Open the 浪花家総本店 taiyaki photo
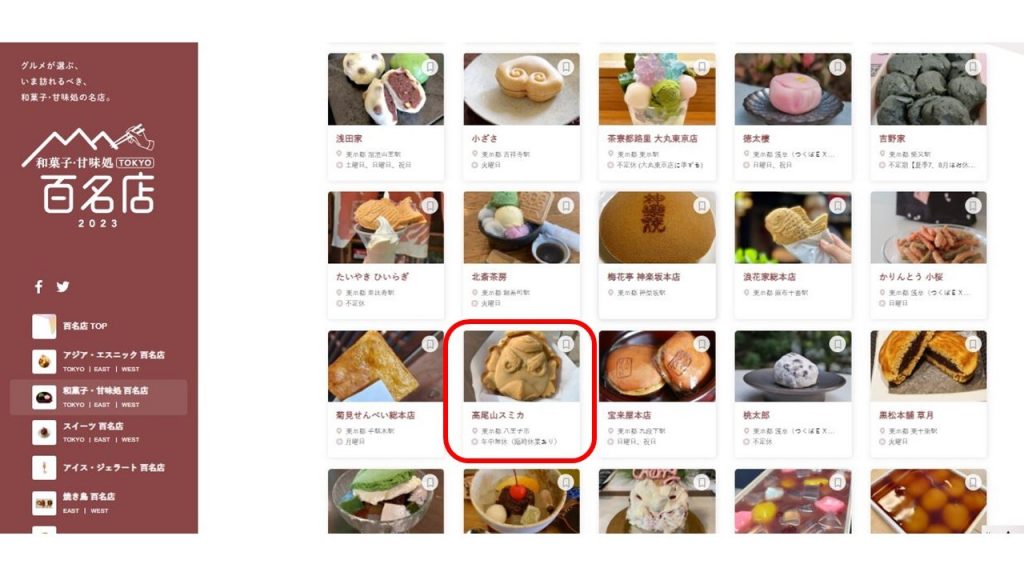The image size is (1024, 576). point(793,227)
